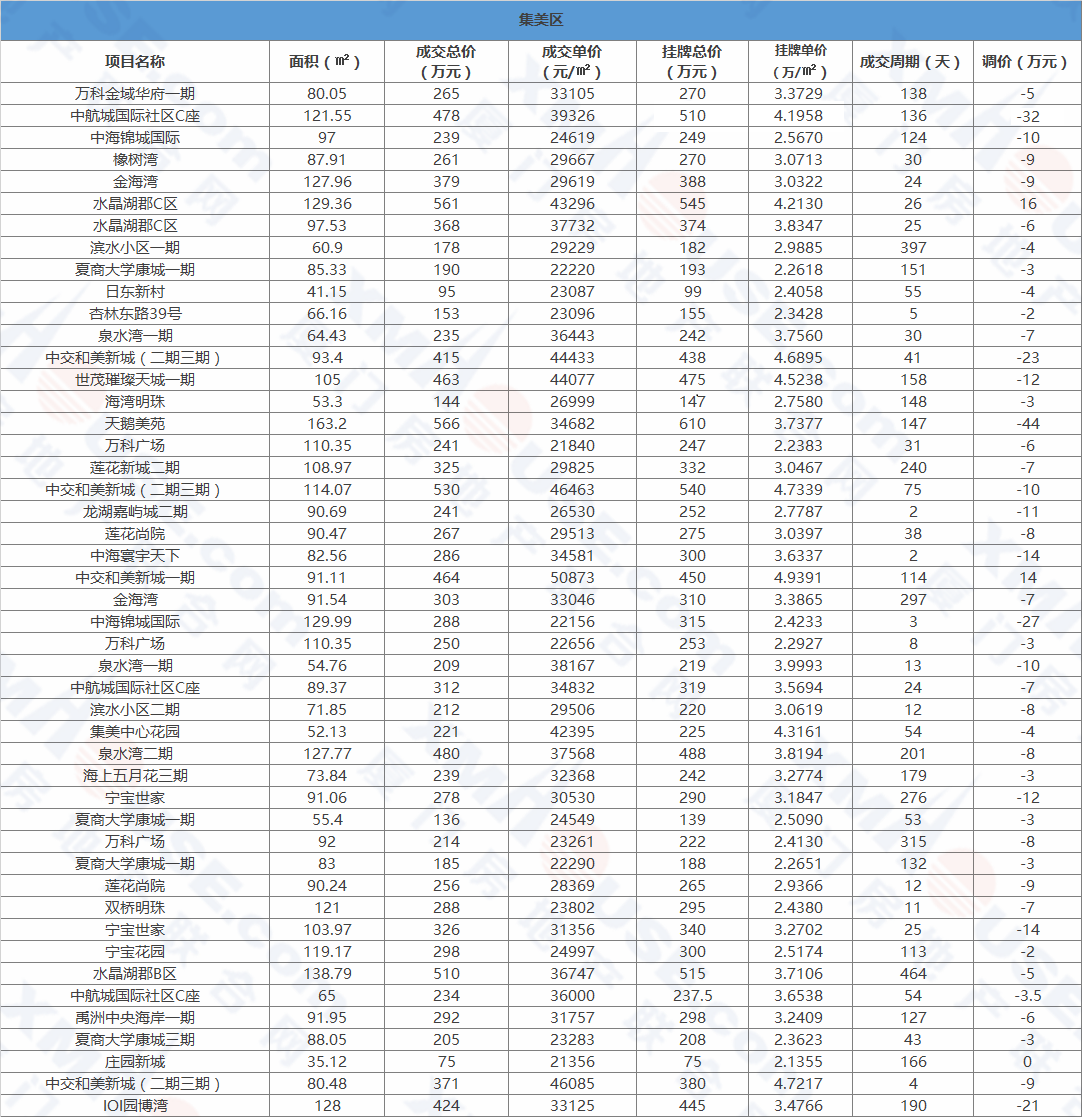Click listing unit price 2.1355
The height and width of the screenshot is (1117, 1082).
click(799, 1063)
